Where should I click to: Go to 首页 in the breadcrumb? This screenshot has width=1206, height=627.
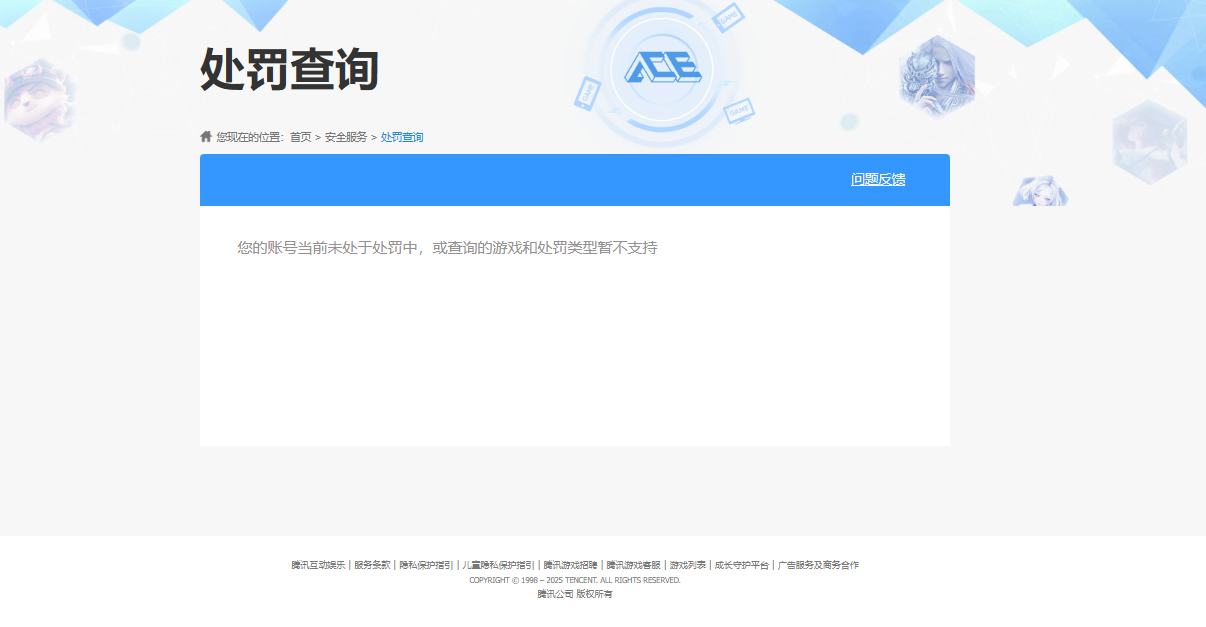[301, 137]
